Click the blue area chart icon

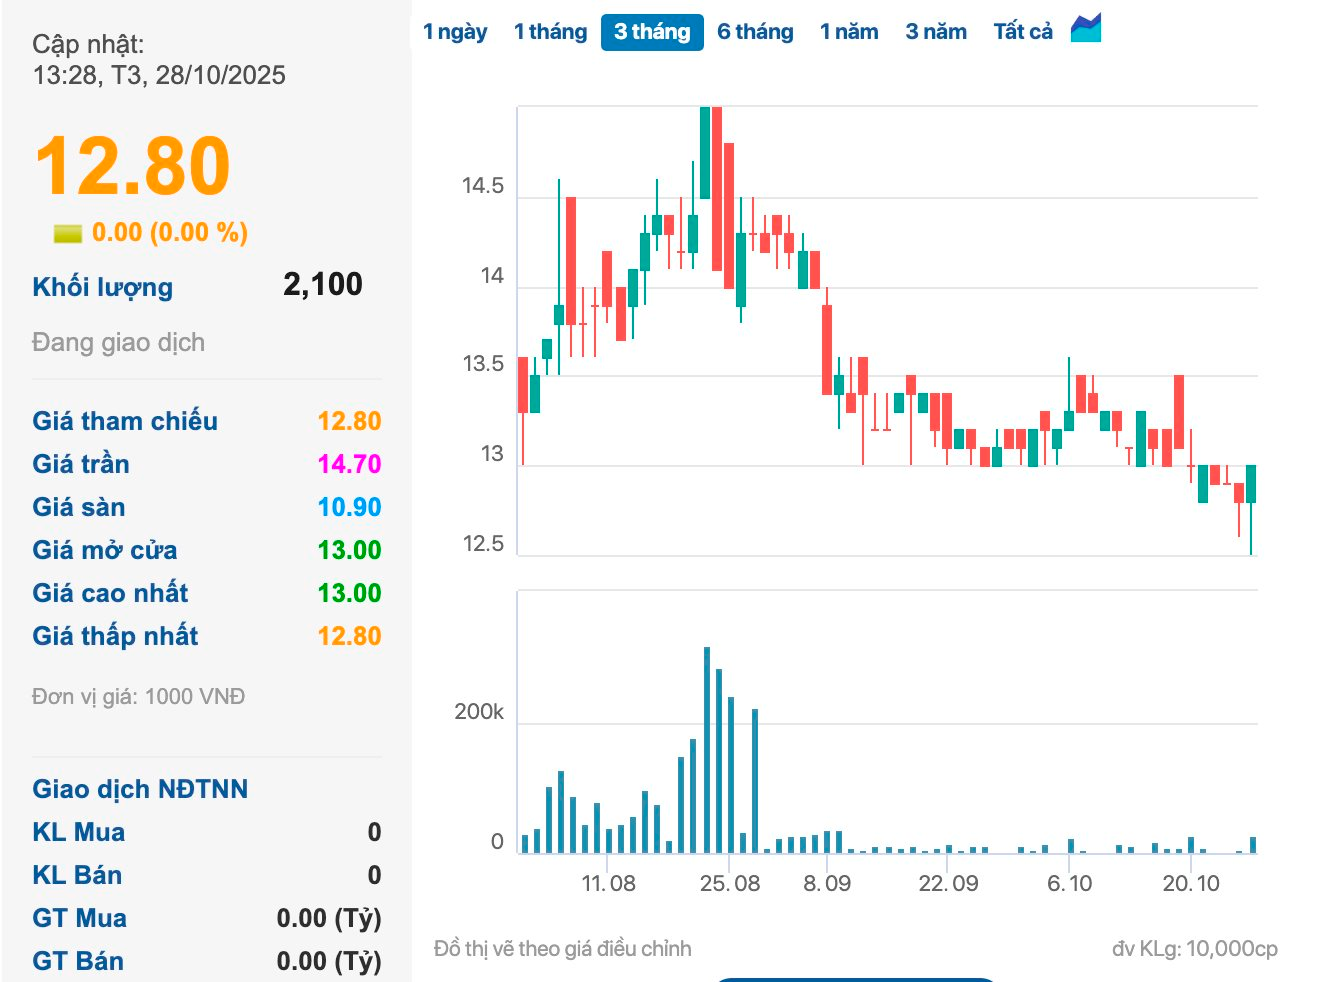click(1086, 29)
